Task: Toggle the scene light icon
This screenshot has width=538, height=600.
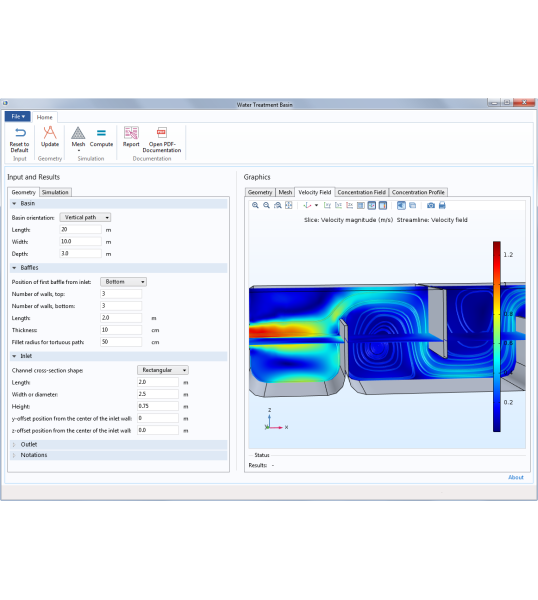Action: point(401,205)
